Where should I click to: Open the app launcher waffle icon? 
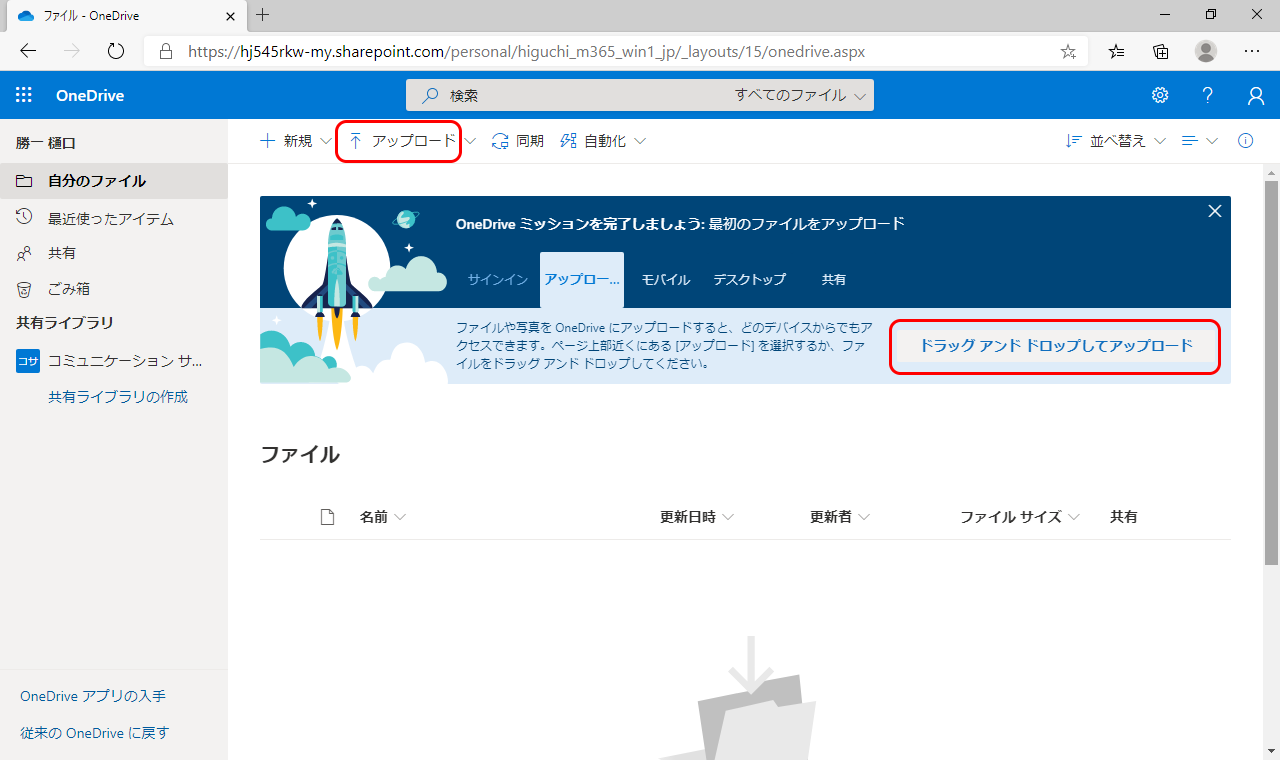coord(24,95)
